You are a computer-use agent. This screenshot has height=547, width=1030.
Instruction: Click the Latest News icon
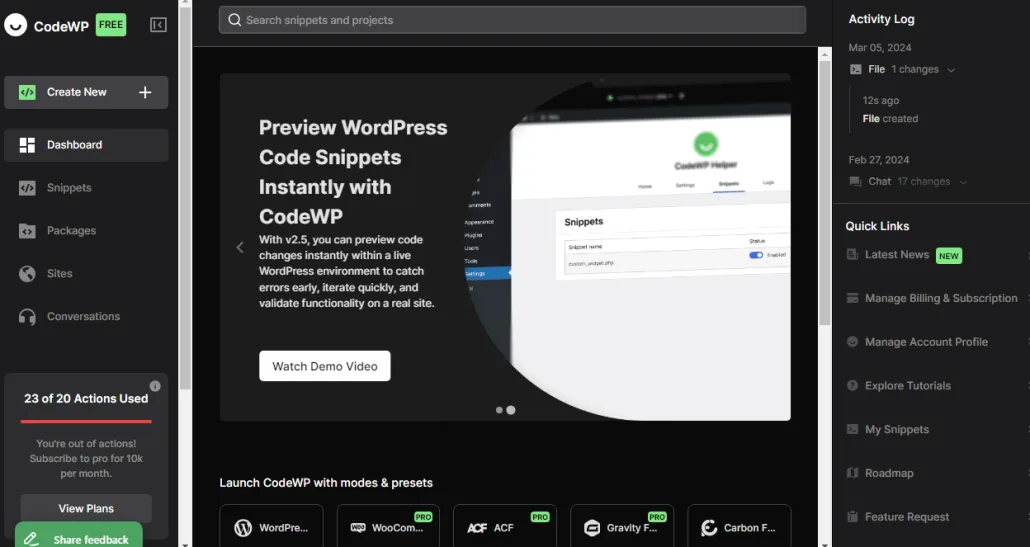click(x=853, y=255)
